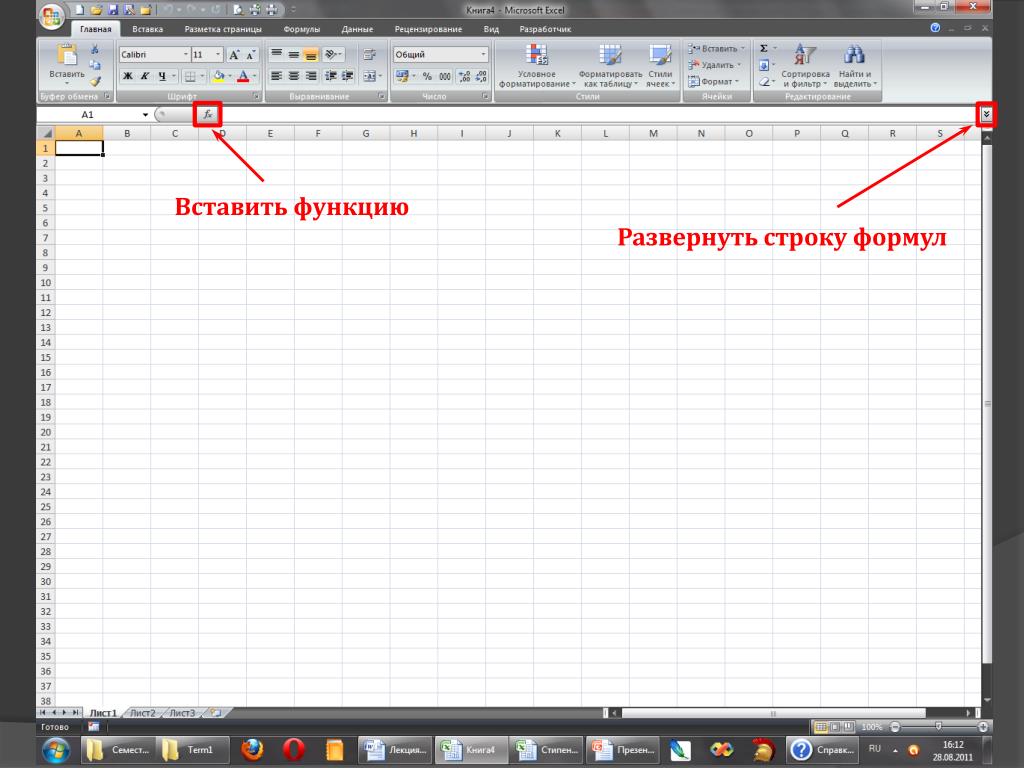Open the font size 11 dropdown
Viewport: 1024px width, 768px height.
coord(218,55)
